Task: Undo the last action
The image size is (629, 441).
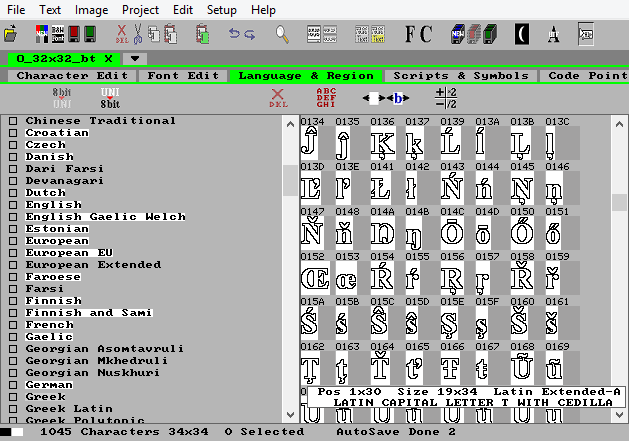Action: pos(234,34)
